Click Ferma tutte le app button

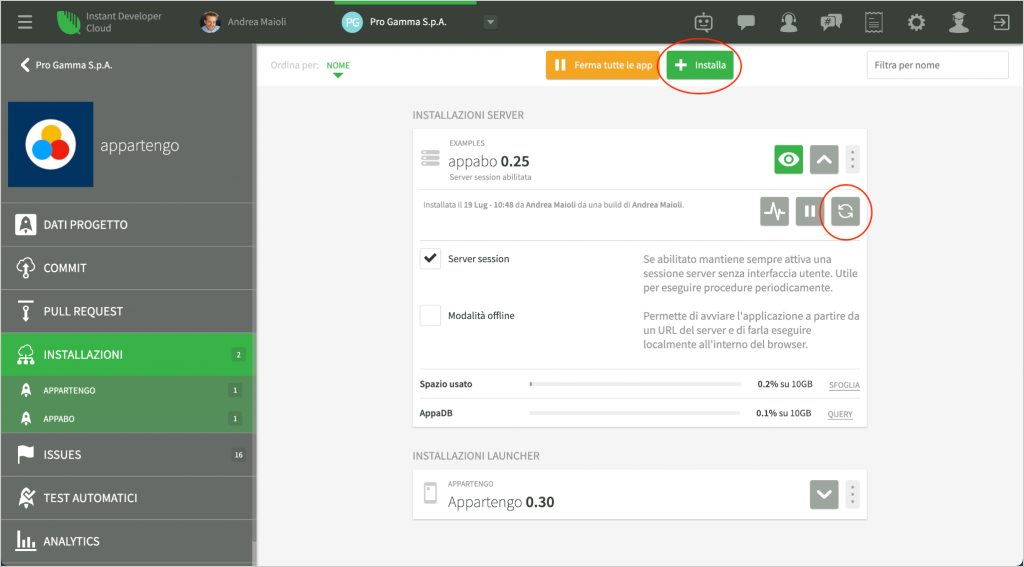603,65
